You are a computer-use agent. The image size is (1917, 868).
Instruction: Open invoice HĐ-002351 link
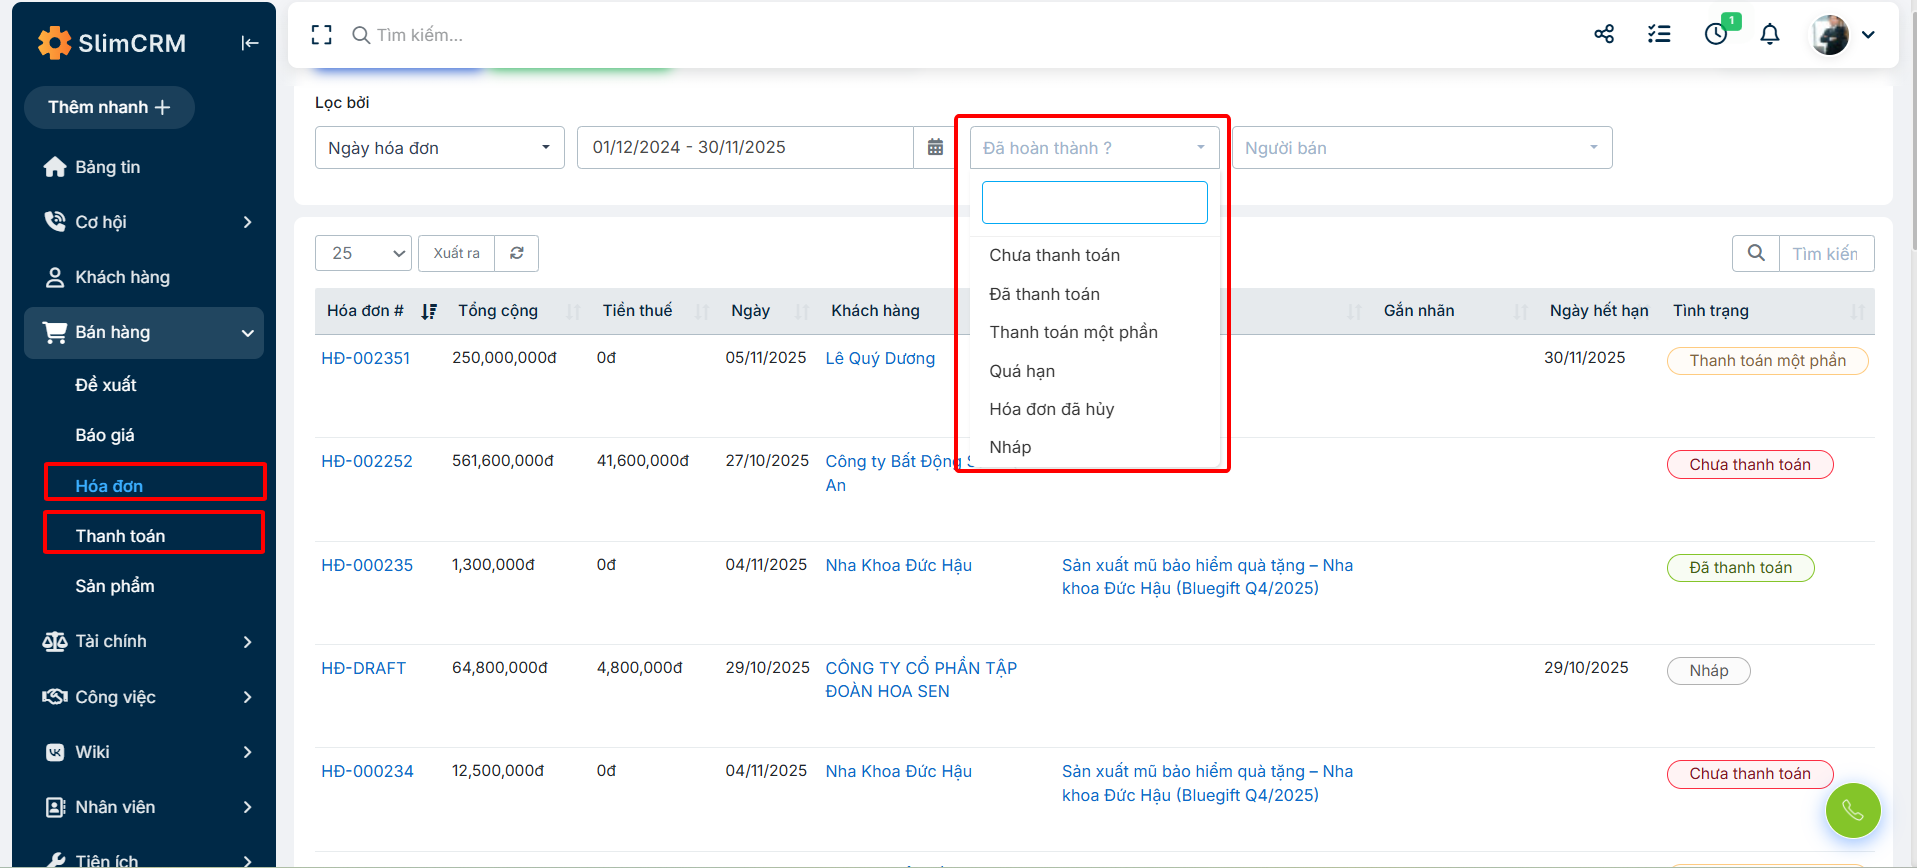click(x=366, y=358)
